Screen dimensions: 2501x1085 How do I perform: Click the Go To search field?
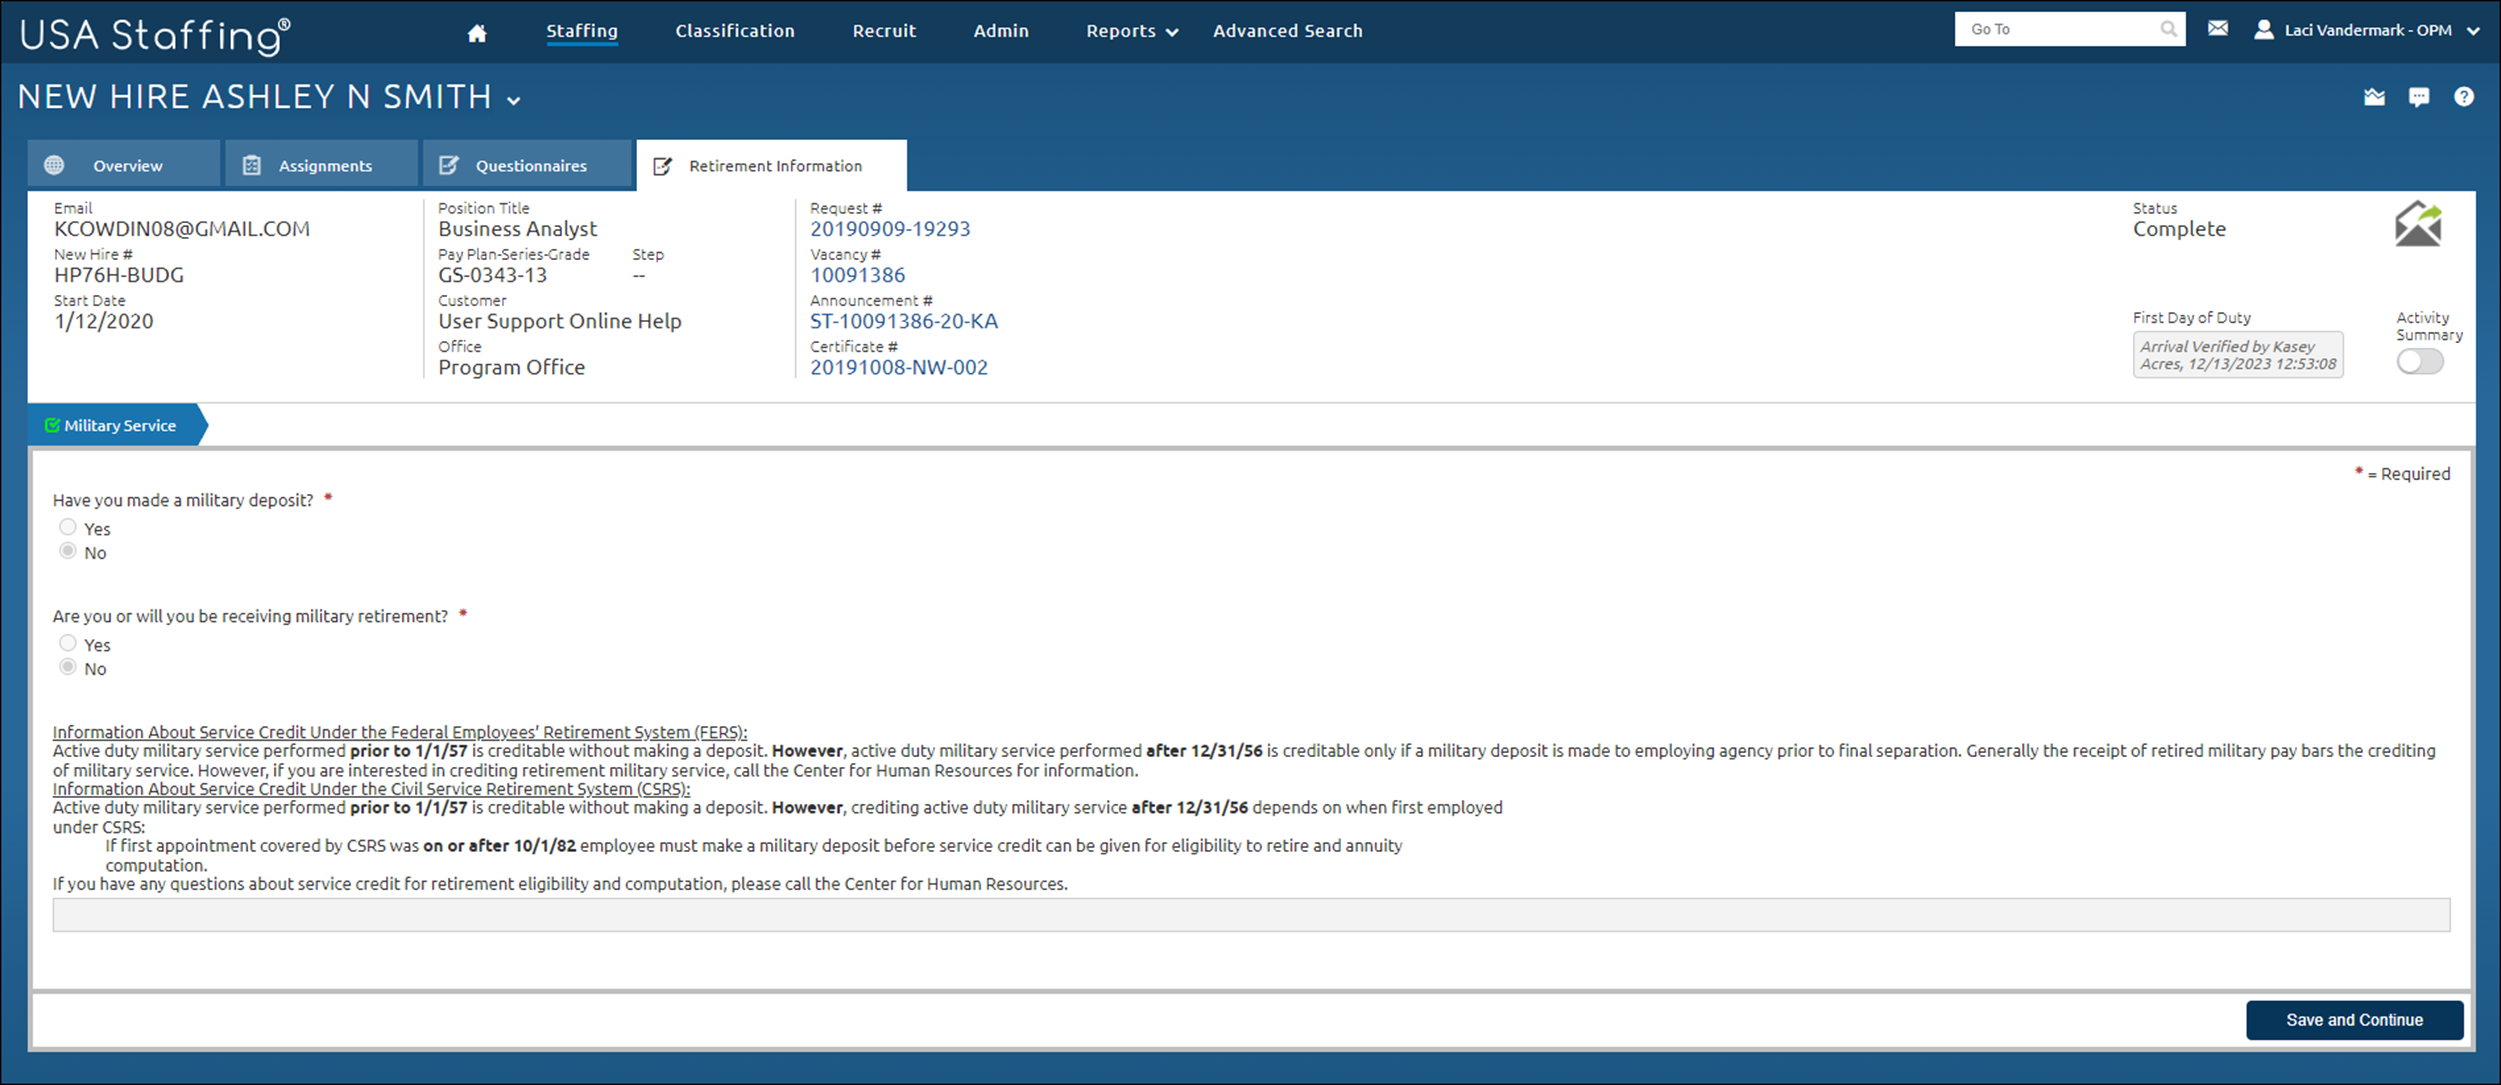[2055, 29]
